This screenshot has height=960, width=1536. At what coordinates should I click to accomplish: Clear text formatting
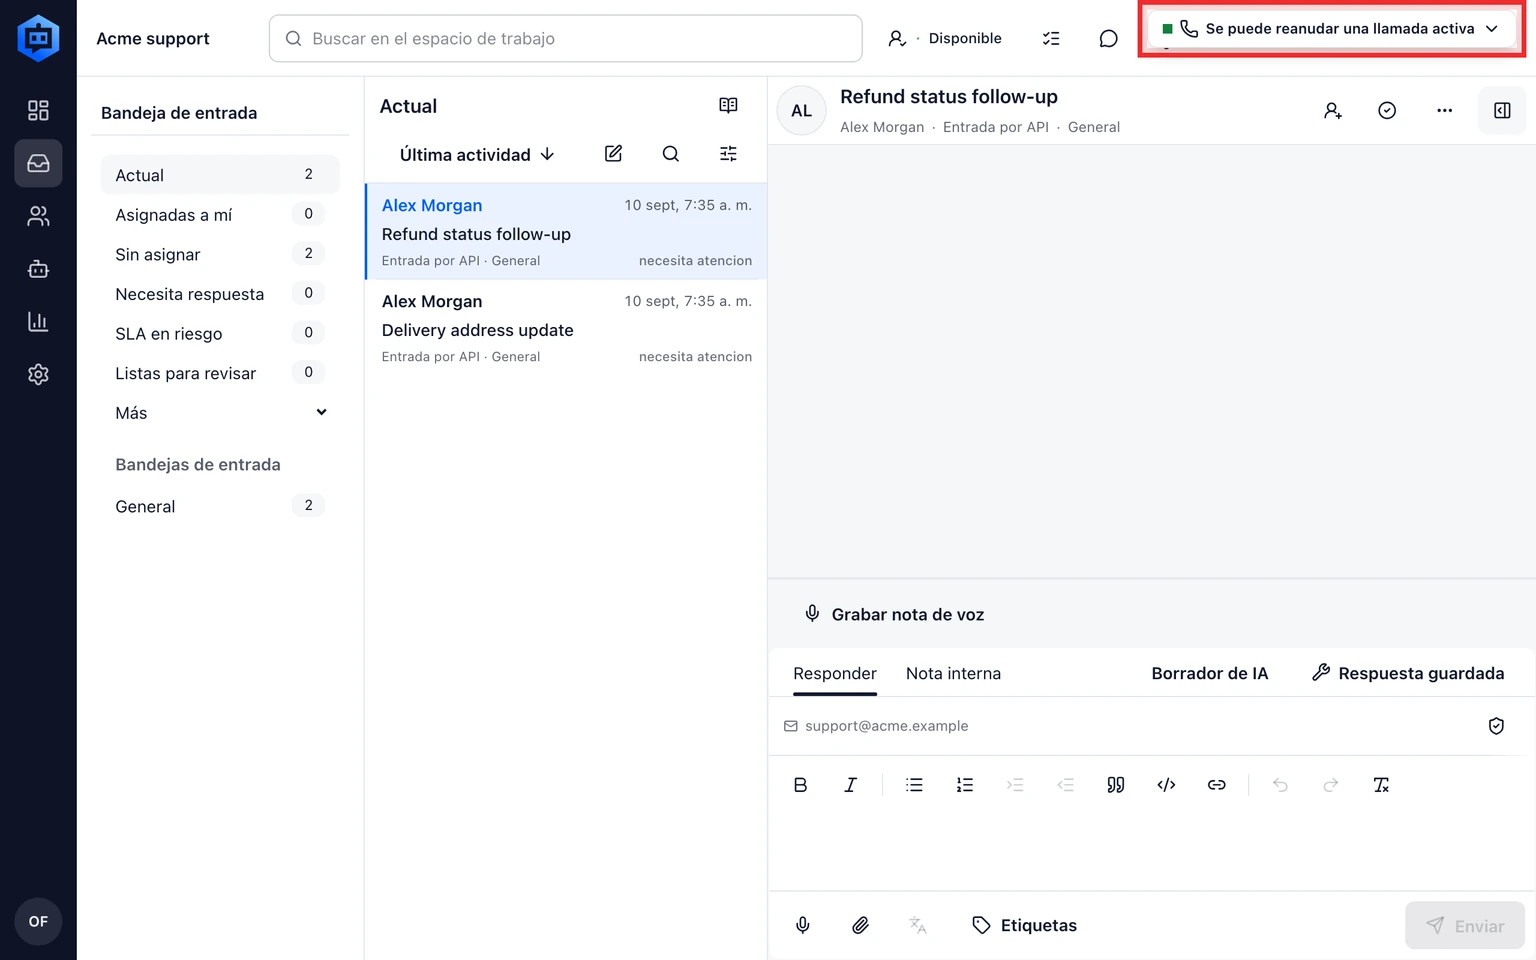1381,785
